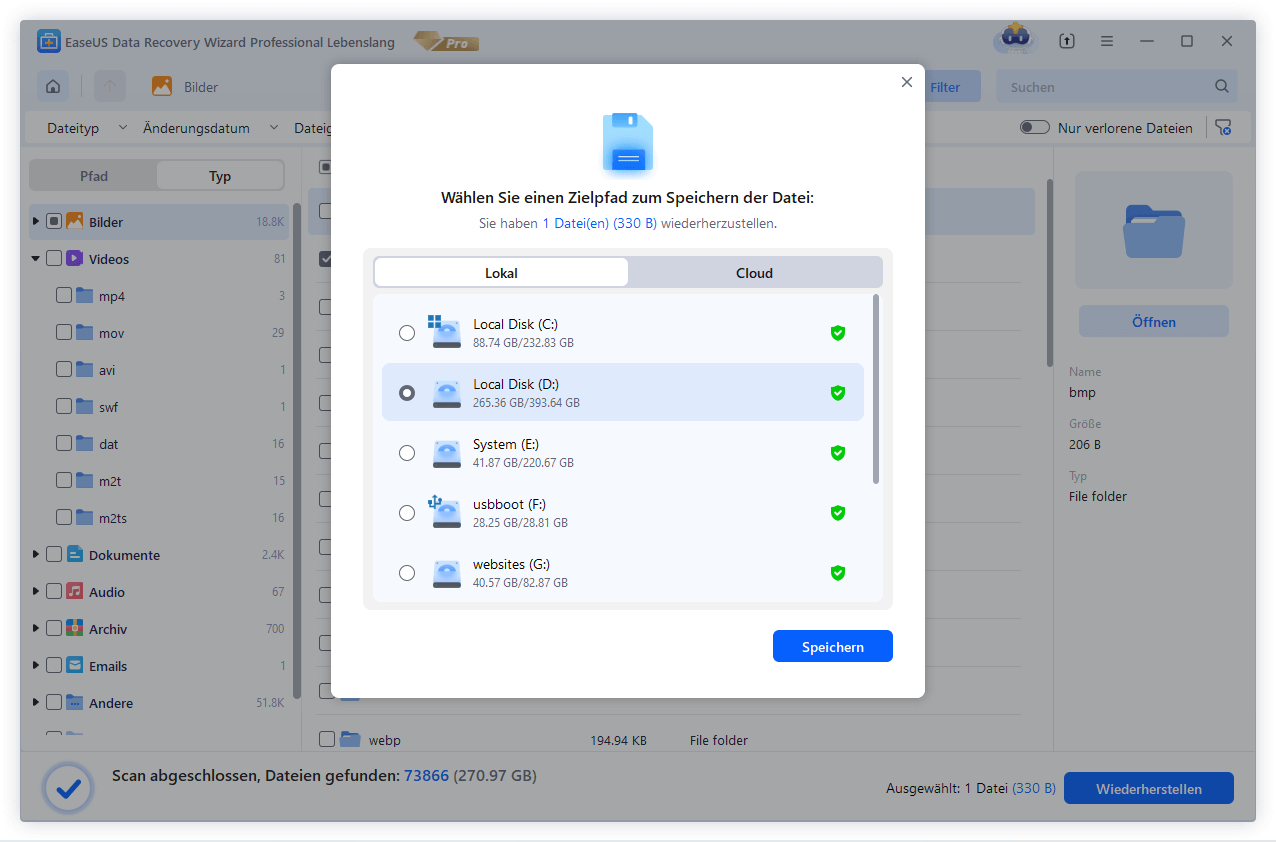Click the Emails category icon
The height and width of the screenshot is (842, 1276).
pyautogui.click(x=75, y=665)
